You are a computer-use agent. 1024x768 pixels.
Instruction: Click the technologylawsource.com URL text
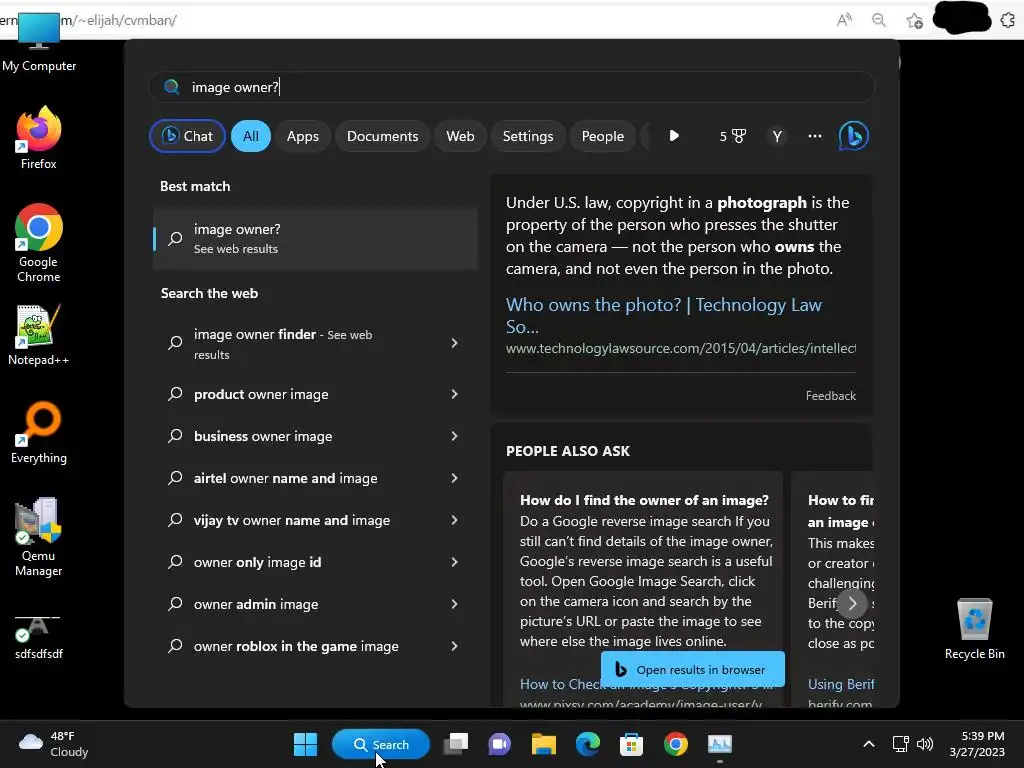click(680, 349)
